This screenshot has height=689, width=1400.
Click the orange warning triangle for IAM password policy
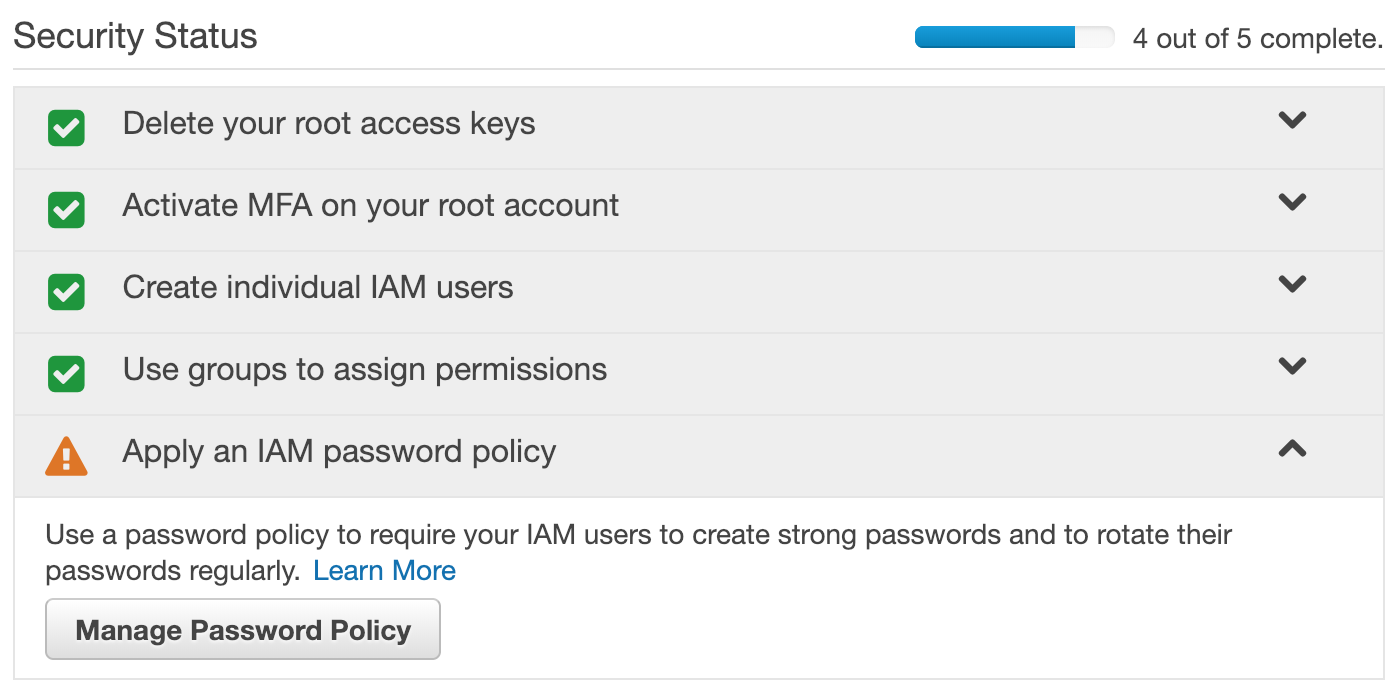click(66, 455)
